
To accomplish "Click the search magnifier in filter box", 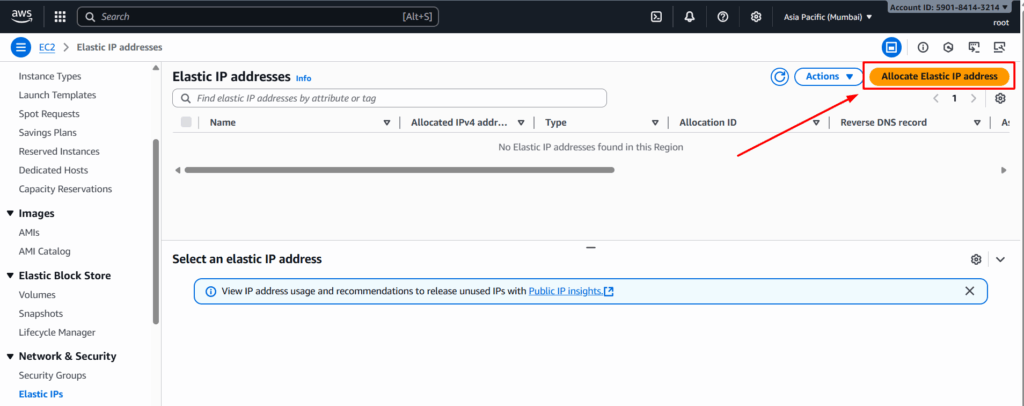I will 185,99.
